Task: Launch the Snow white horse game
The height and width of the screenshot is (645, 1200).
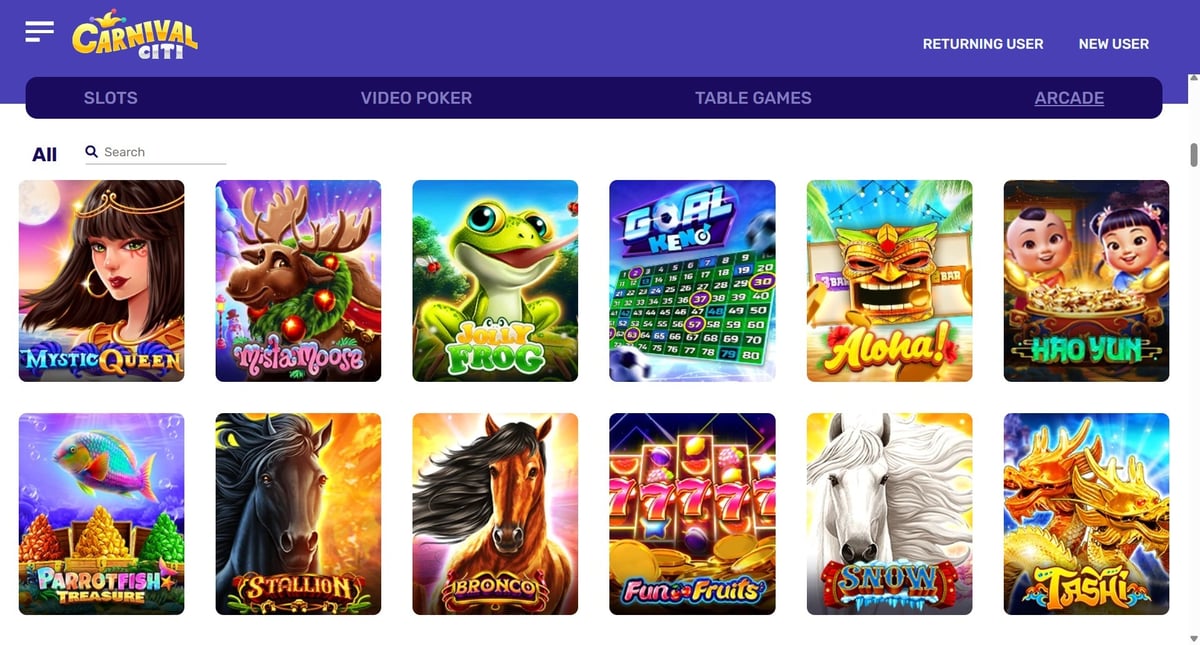Action: pyautogui.click(x=889, y=514)
